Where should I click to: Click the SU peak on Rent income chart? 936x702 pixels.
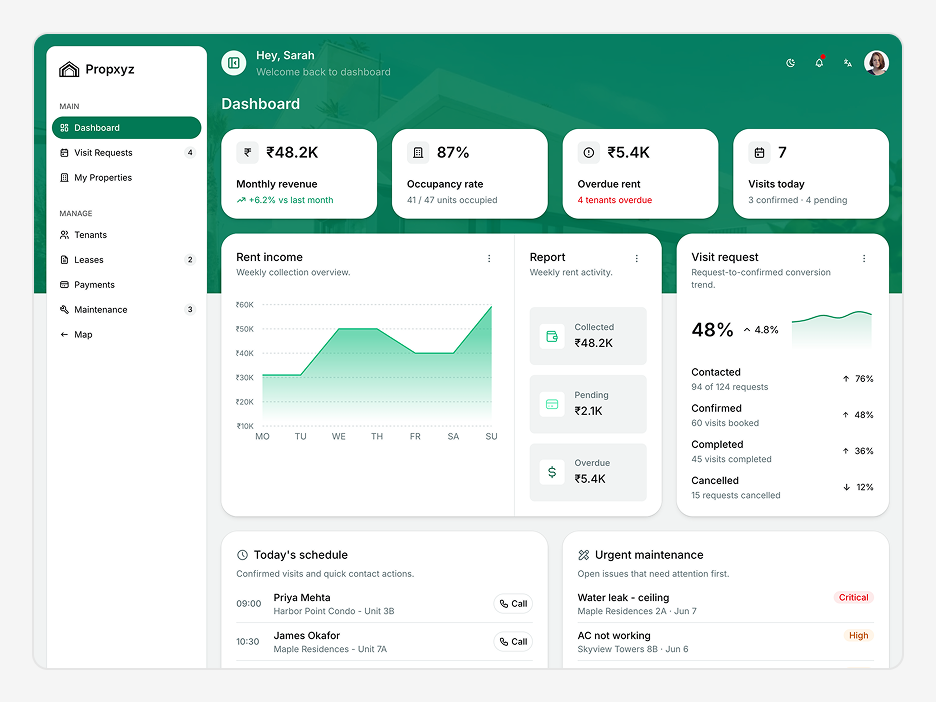tap(491, 307)
